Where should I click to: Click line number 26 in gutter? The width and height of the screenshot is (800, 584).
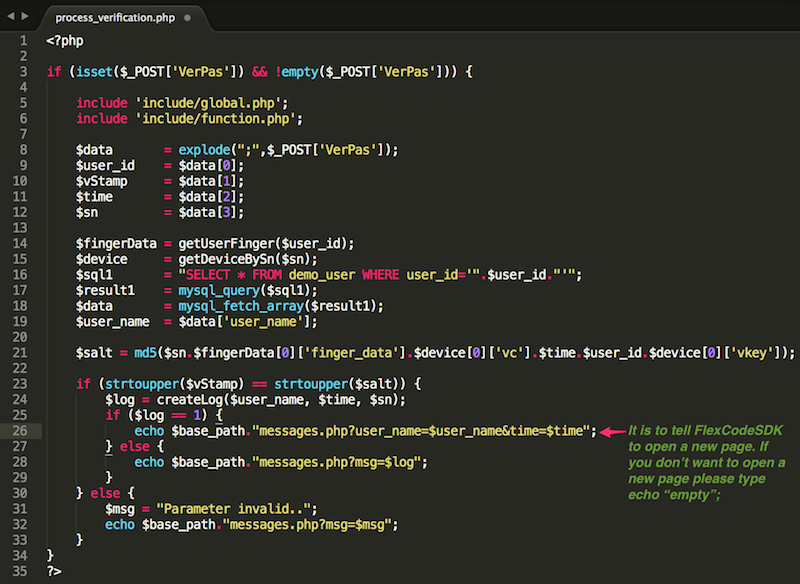(20, 431)
